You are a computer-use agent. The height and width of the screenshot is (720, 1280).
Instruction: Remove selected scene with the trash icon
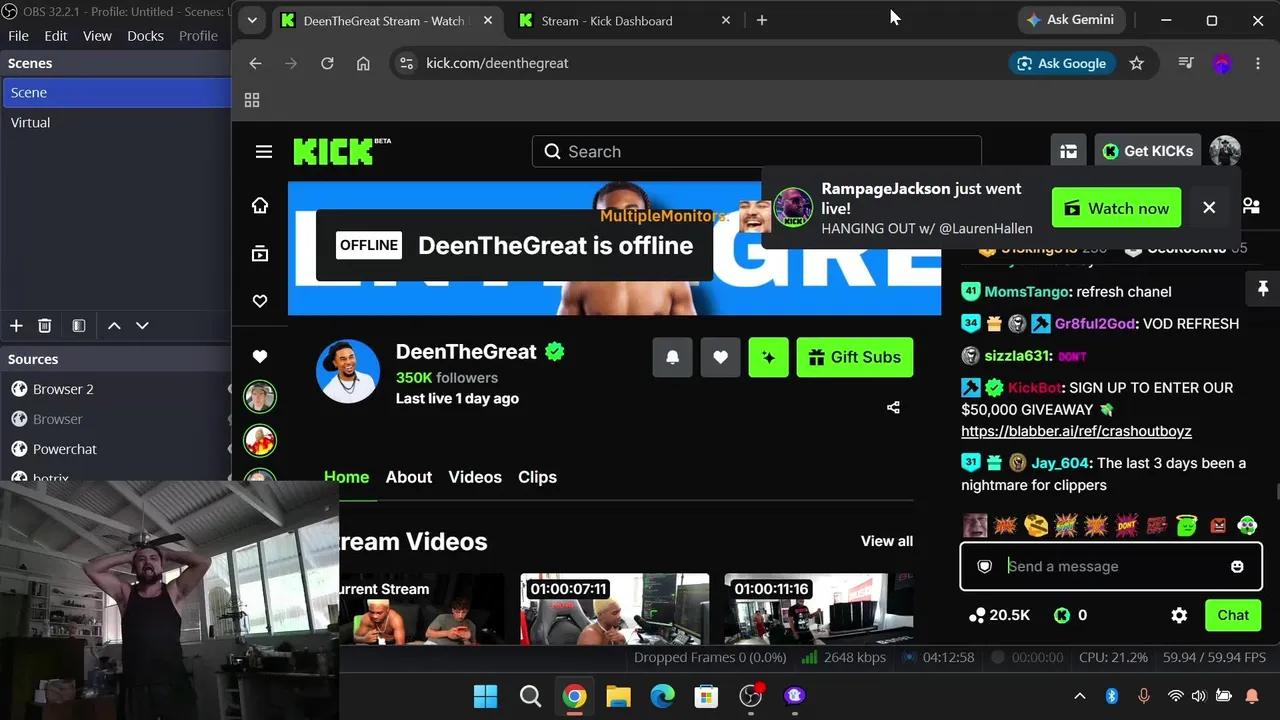pos(45,326)
